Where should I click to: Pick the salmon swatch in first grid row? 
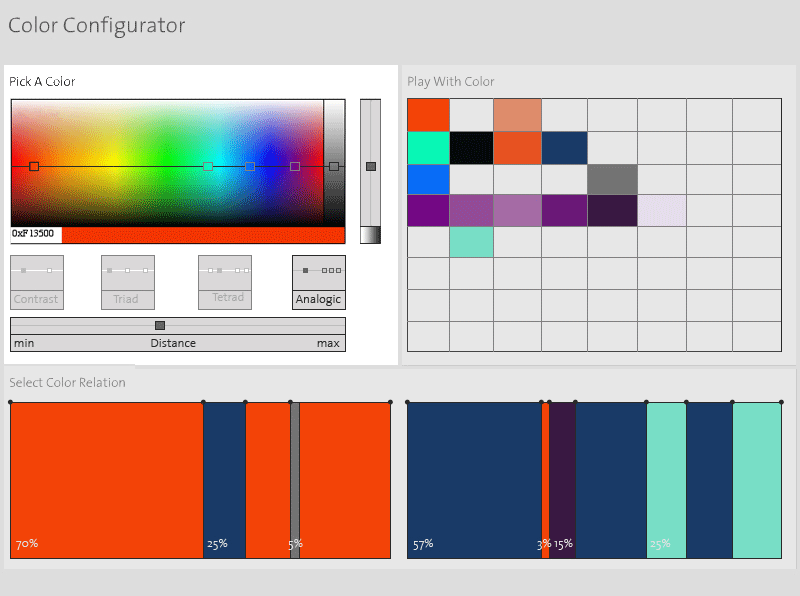click(x=517, y=115)
